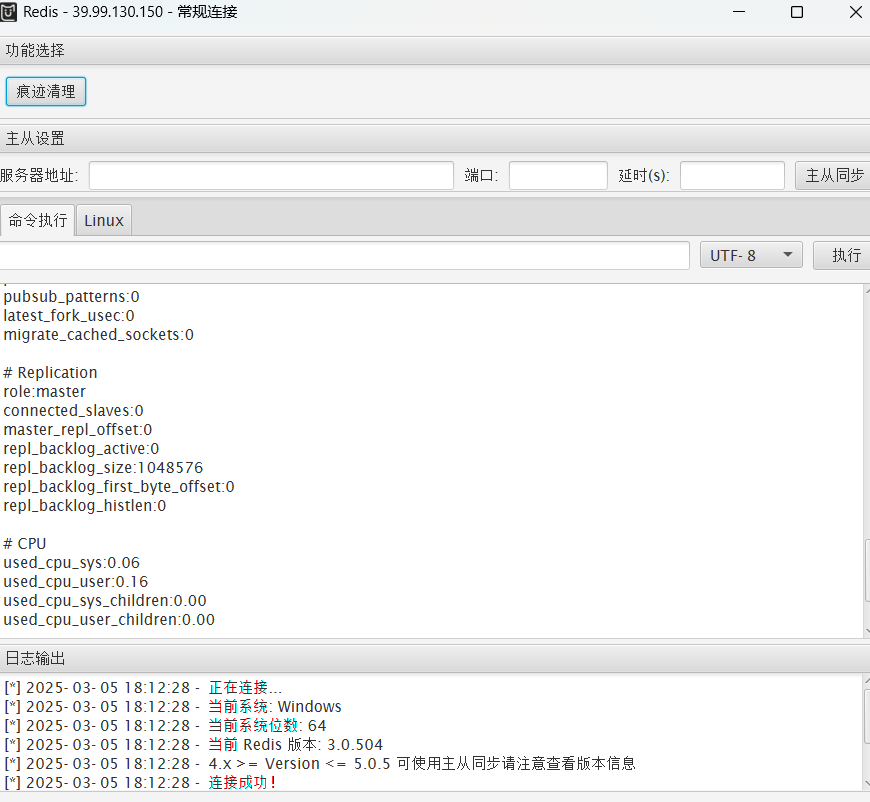Open the Linux tab
Screen dimensions: 870x802
point(104,220)
